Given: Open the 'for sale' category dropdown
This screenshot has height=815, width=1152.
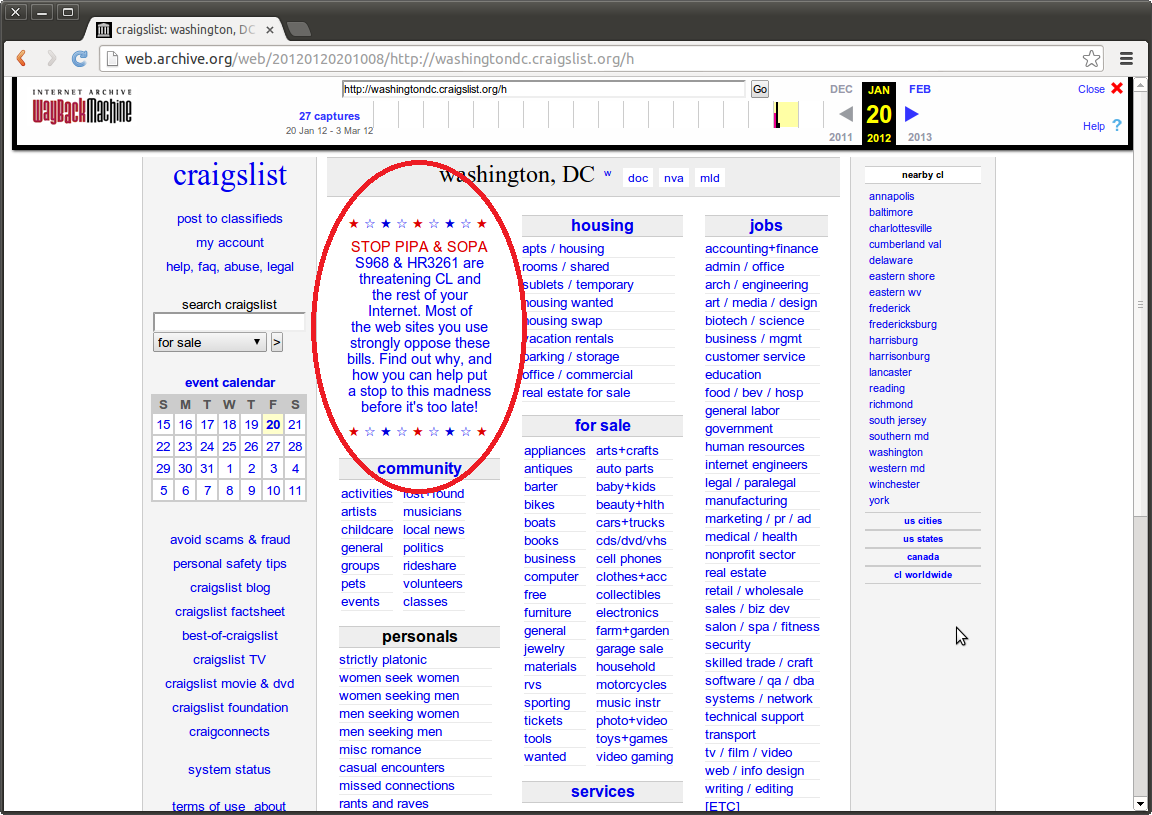Looking at the screenshot, I should coord(209,342).
